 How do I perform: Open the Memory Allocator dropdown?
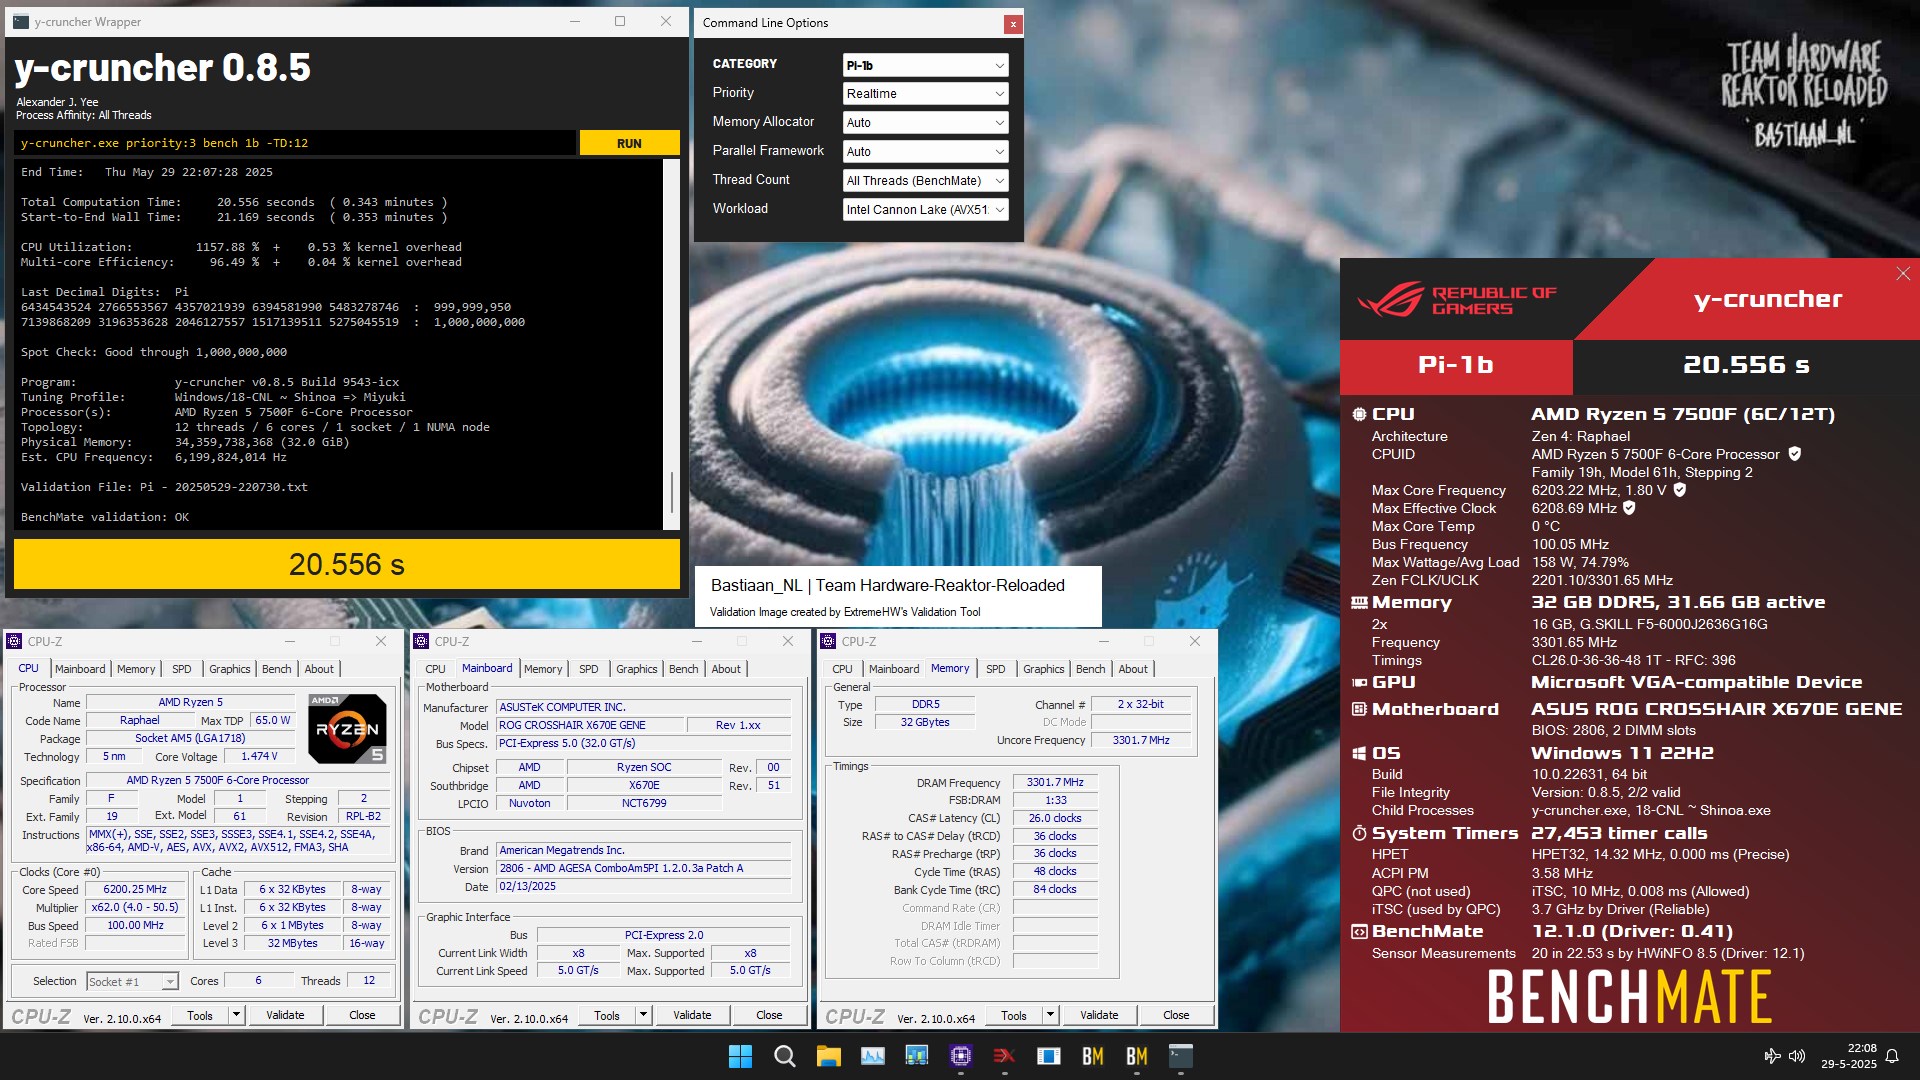click(x=925, y=123)
